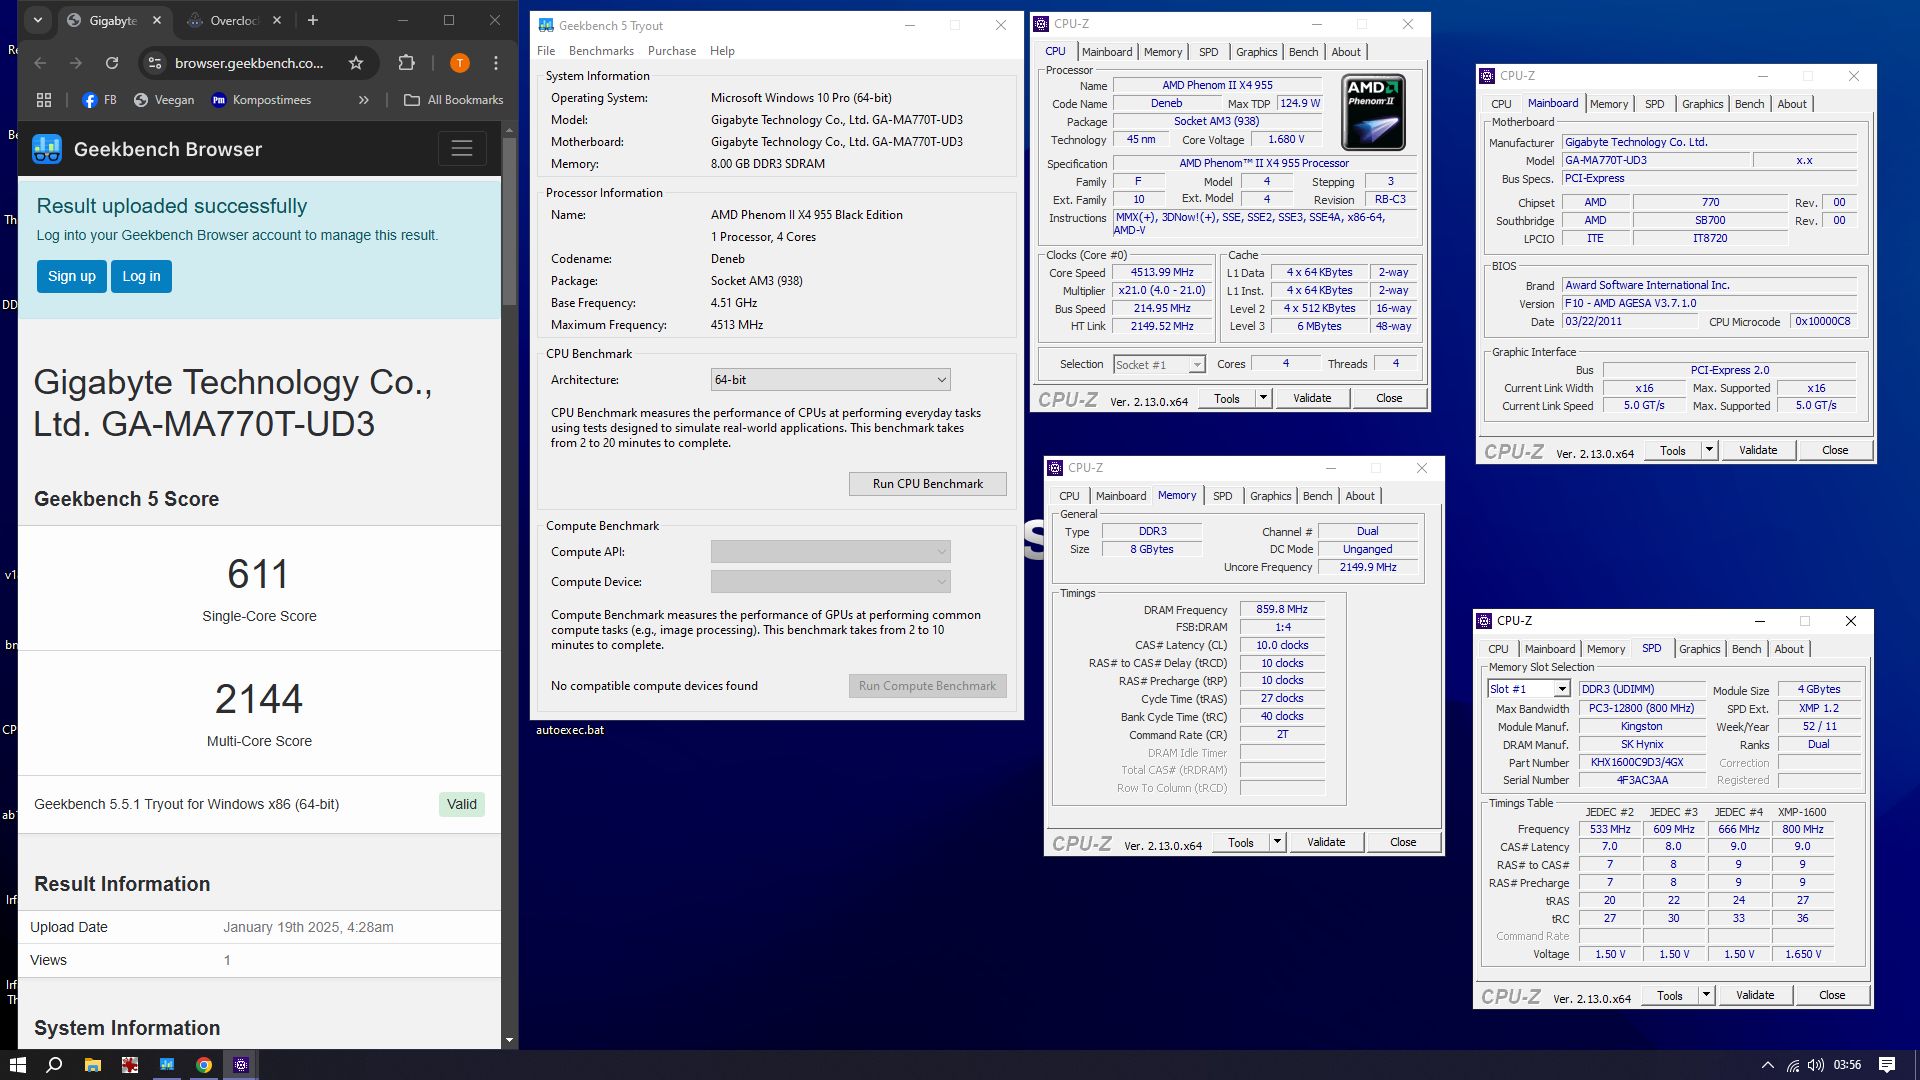The image size is (1920, 1080).
Task: Expand Tools dropdown arrow in CPU-Z Mainboard window
Action: pos(1709,450)
